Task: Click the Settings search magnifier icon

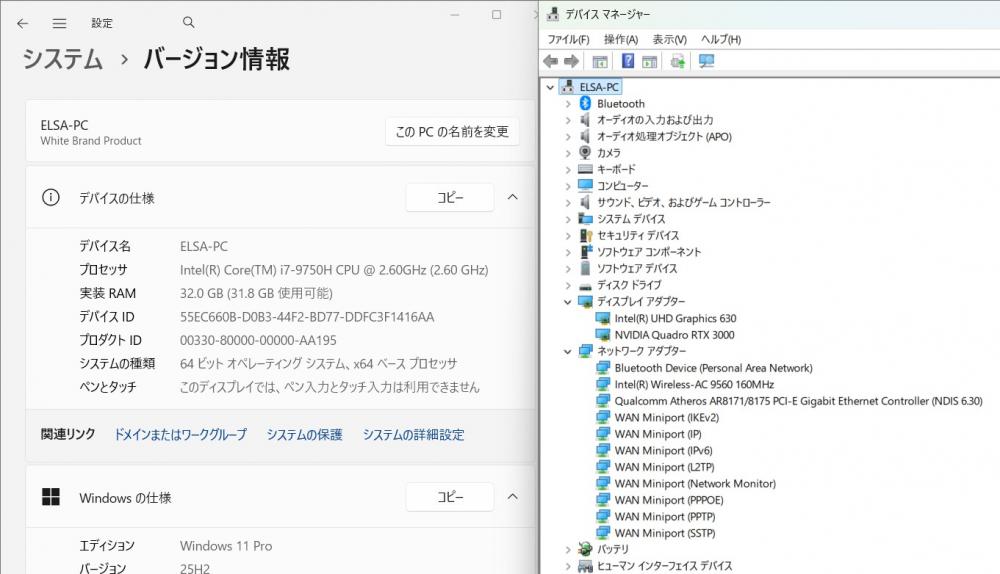Action: click(190, 23)
